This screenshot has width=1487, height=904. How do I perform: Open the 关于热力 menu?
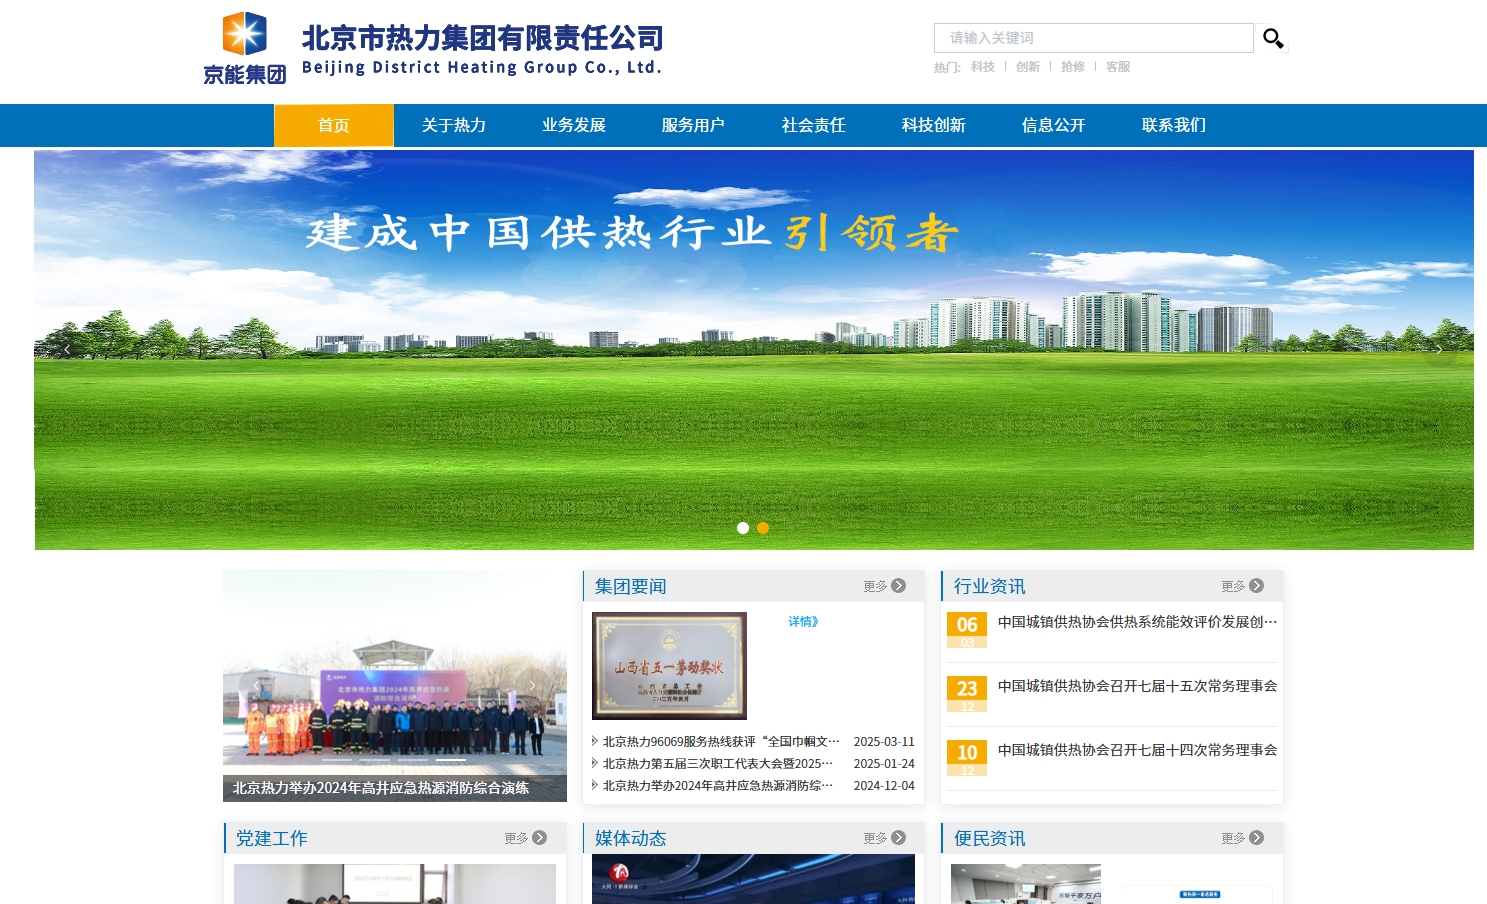pyautogui.click(x=454, y=125)
